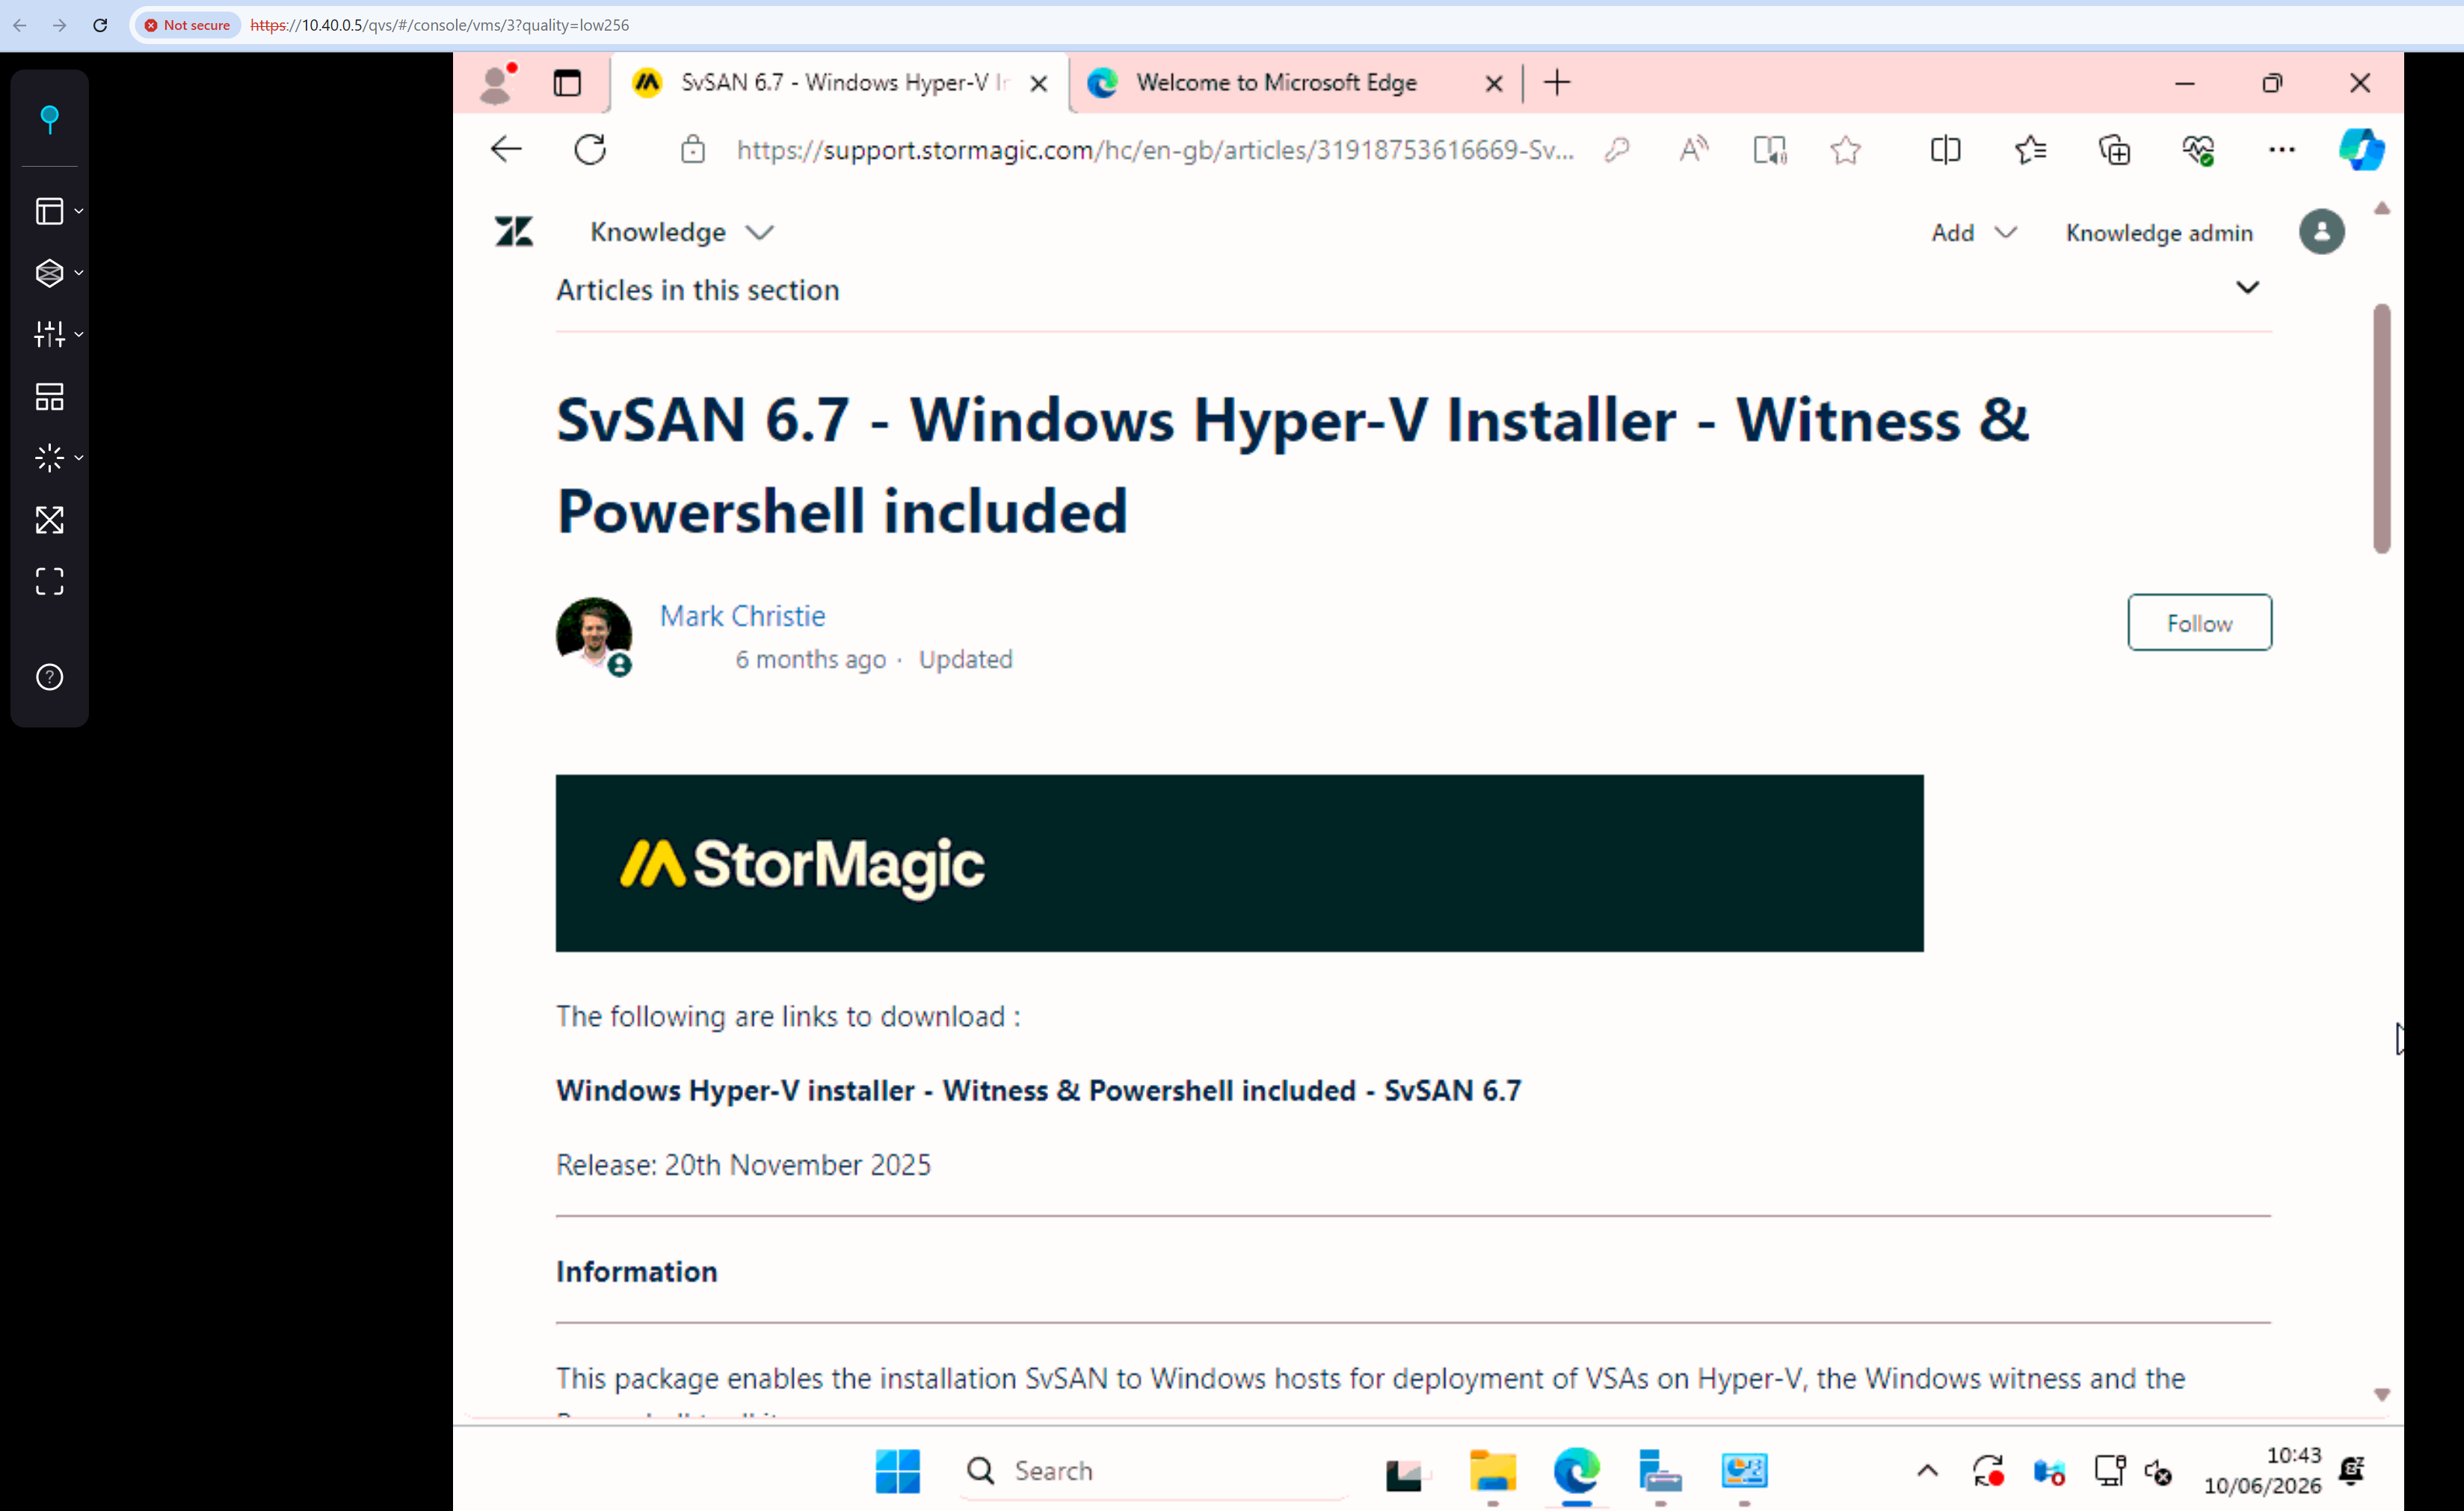Image resolution: width=2464 pixels, height=1511 pixels.
Task: Click the Not secure warning badge
Action: 188,25
